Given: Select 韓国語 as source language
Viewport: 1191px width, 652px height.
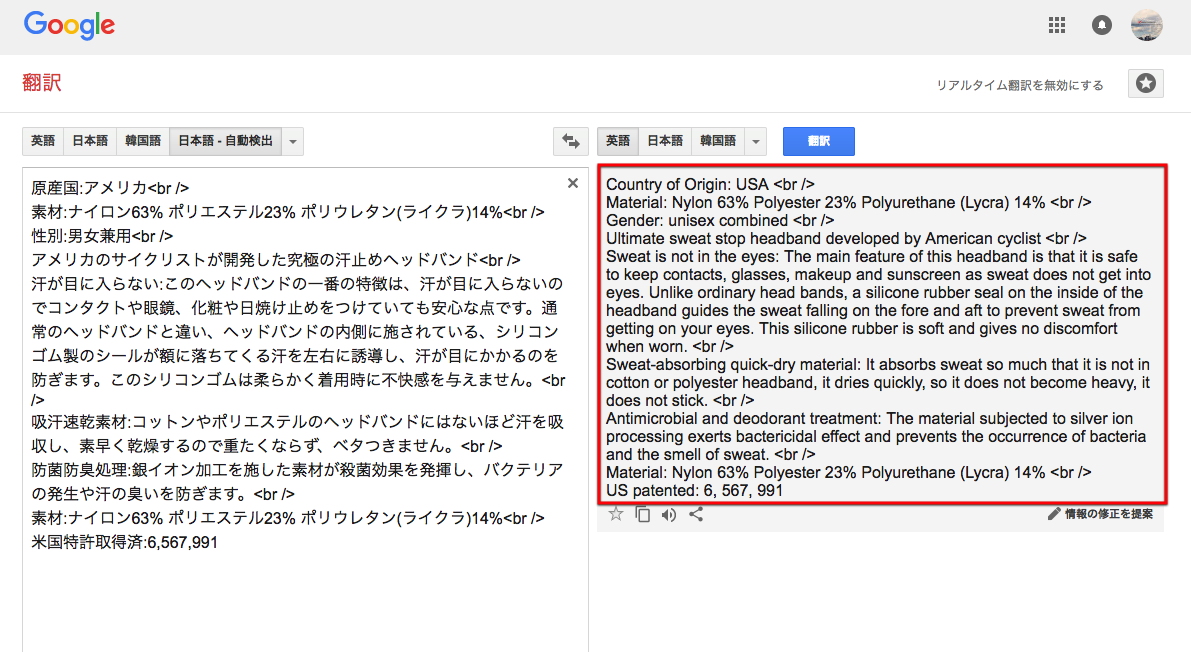Looking at the screenshot, I should [x=142, y=142].
